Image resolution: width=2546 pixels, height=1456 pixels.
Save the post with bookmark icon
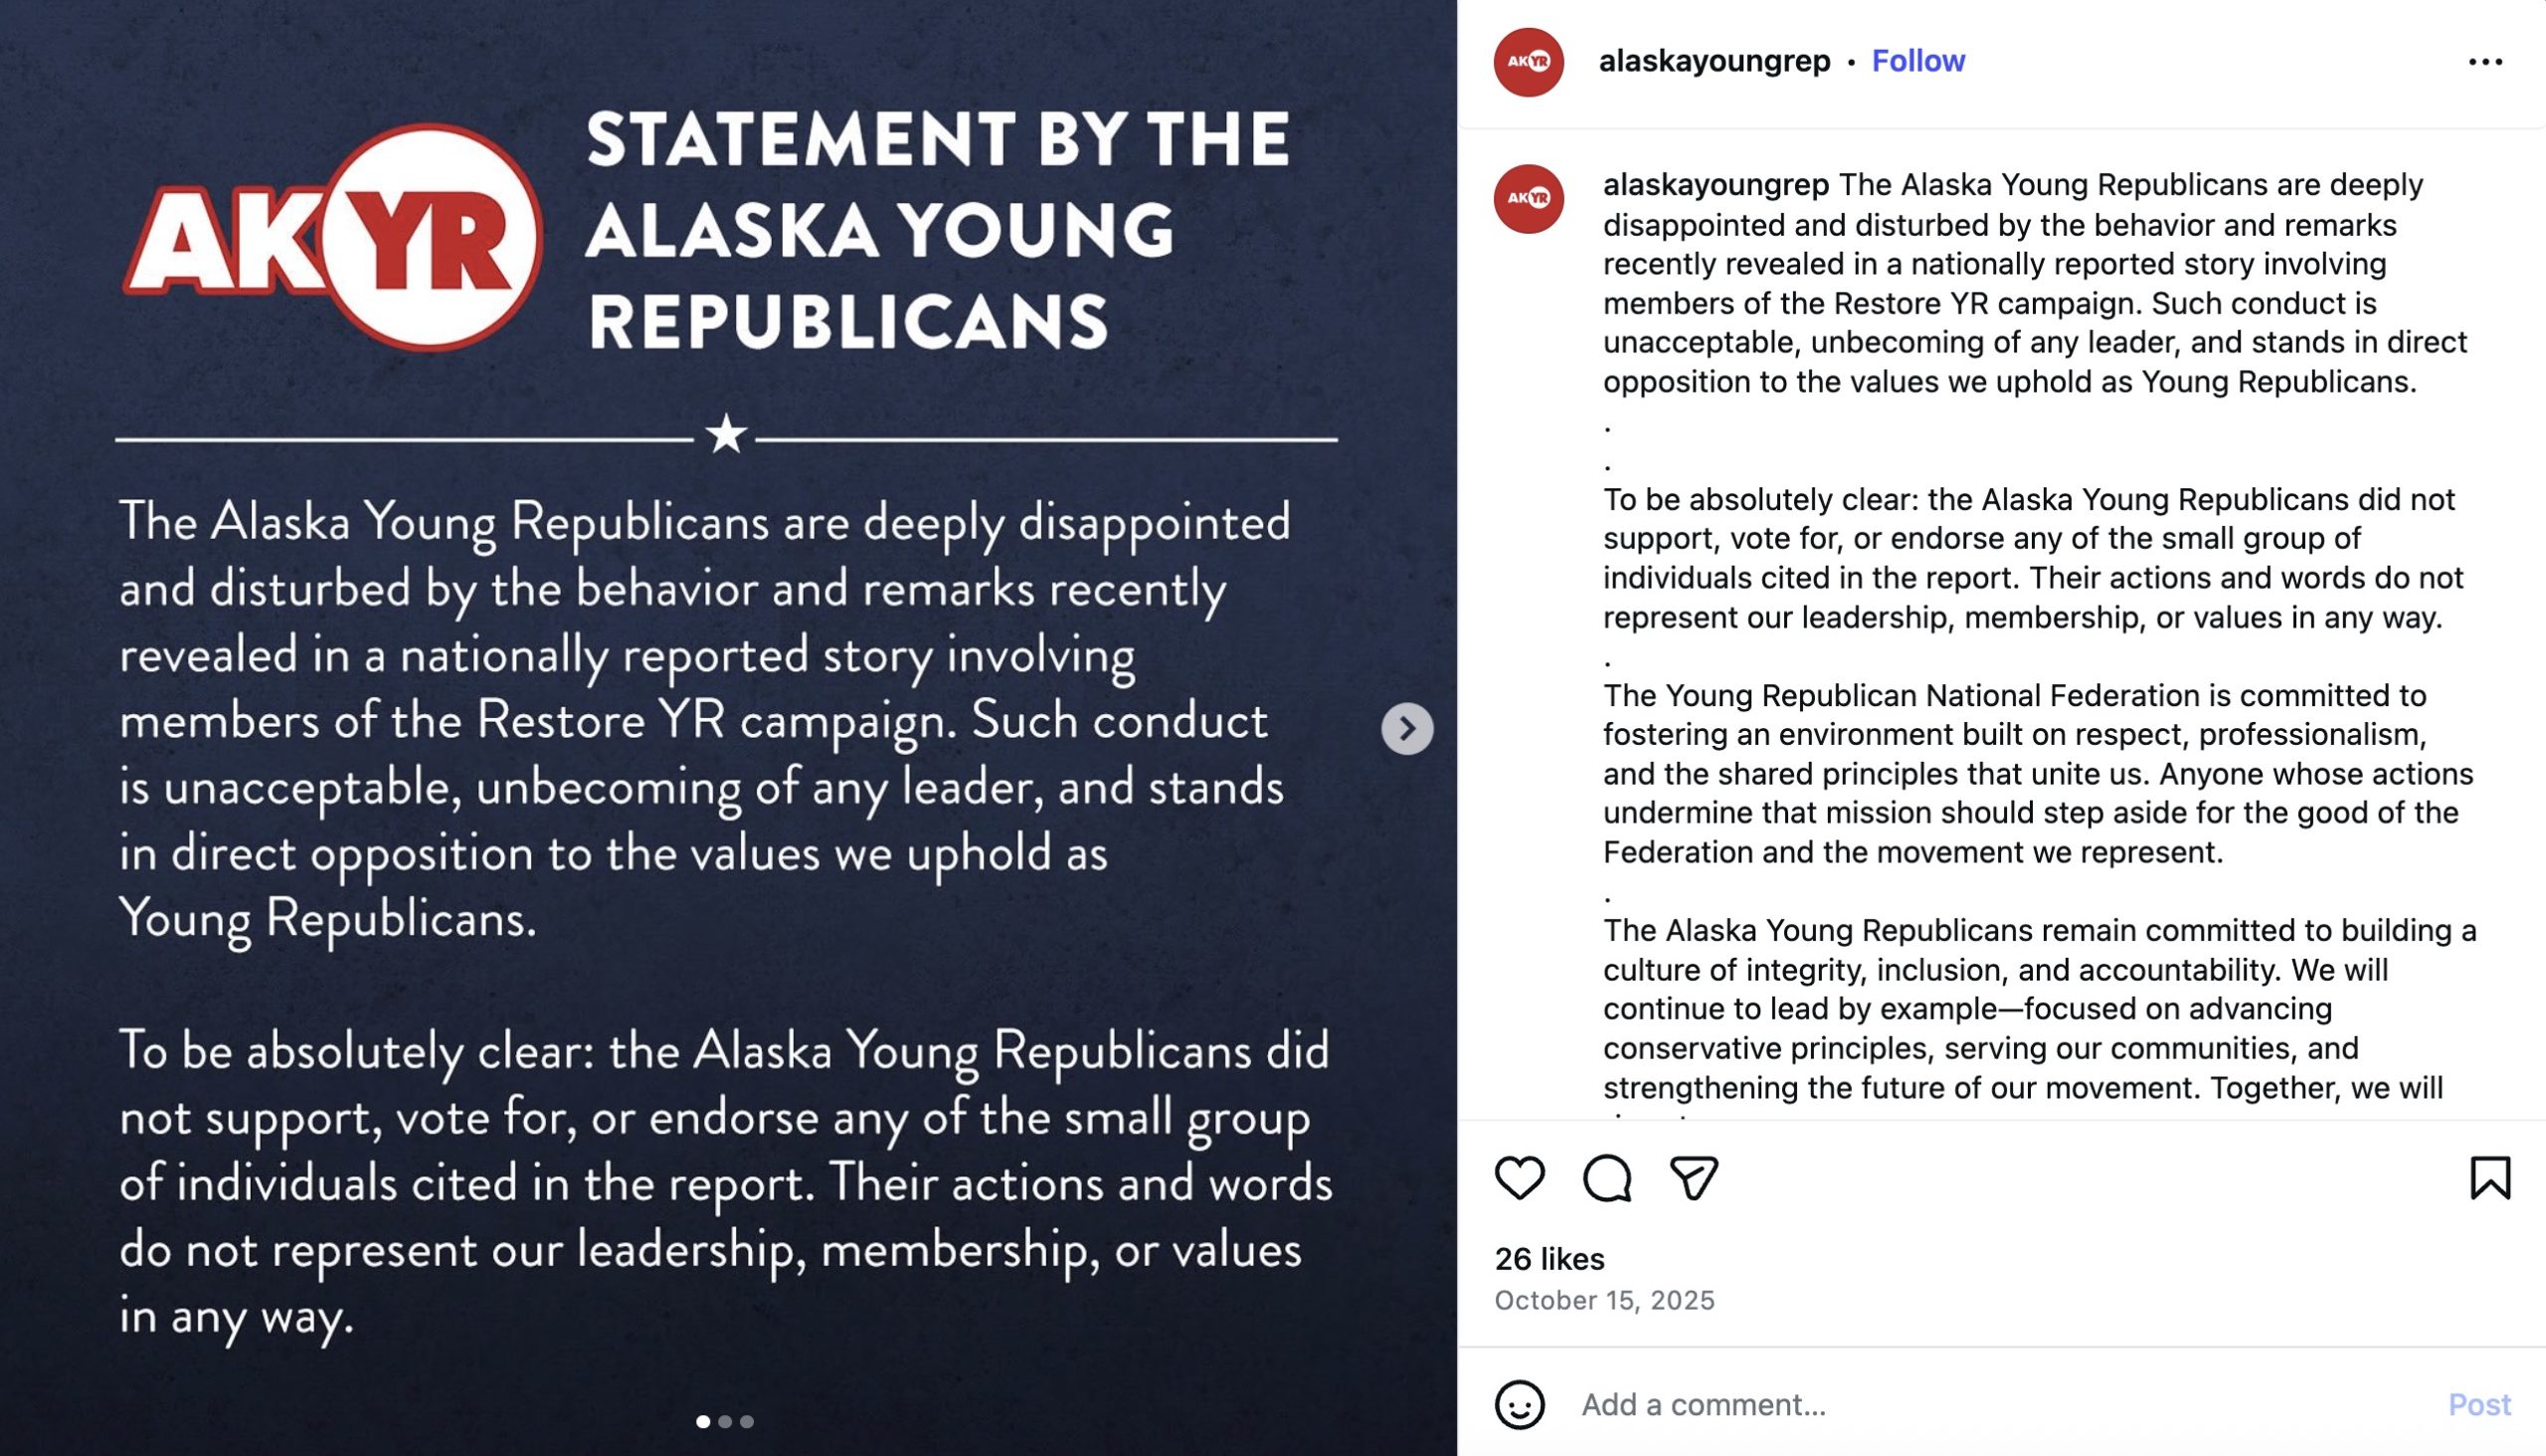(2489, 1177)
